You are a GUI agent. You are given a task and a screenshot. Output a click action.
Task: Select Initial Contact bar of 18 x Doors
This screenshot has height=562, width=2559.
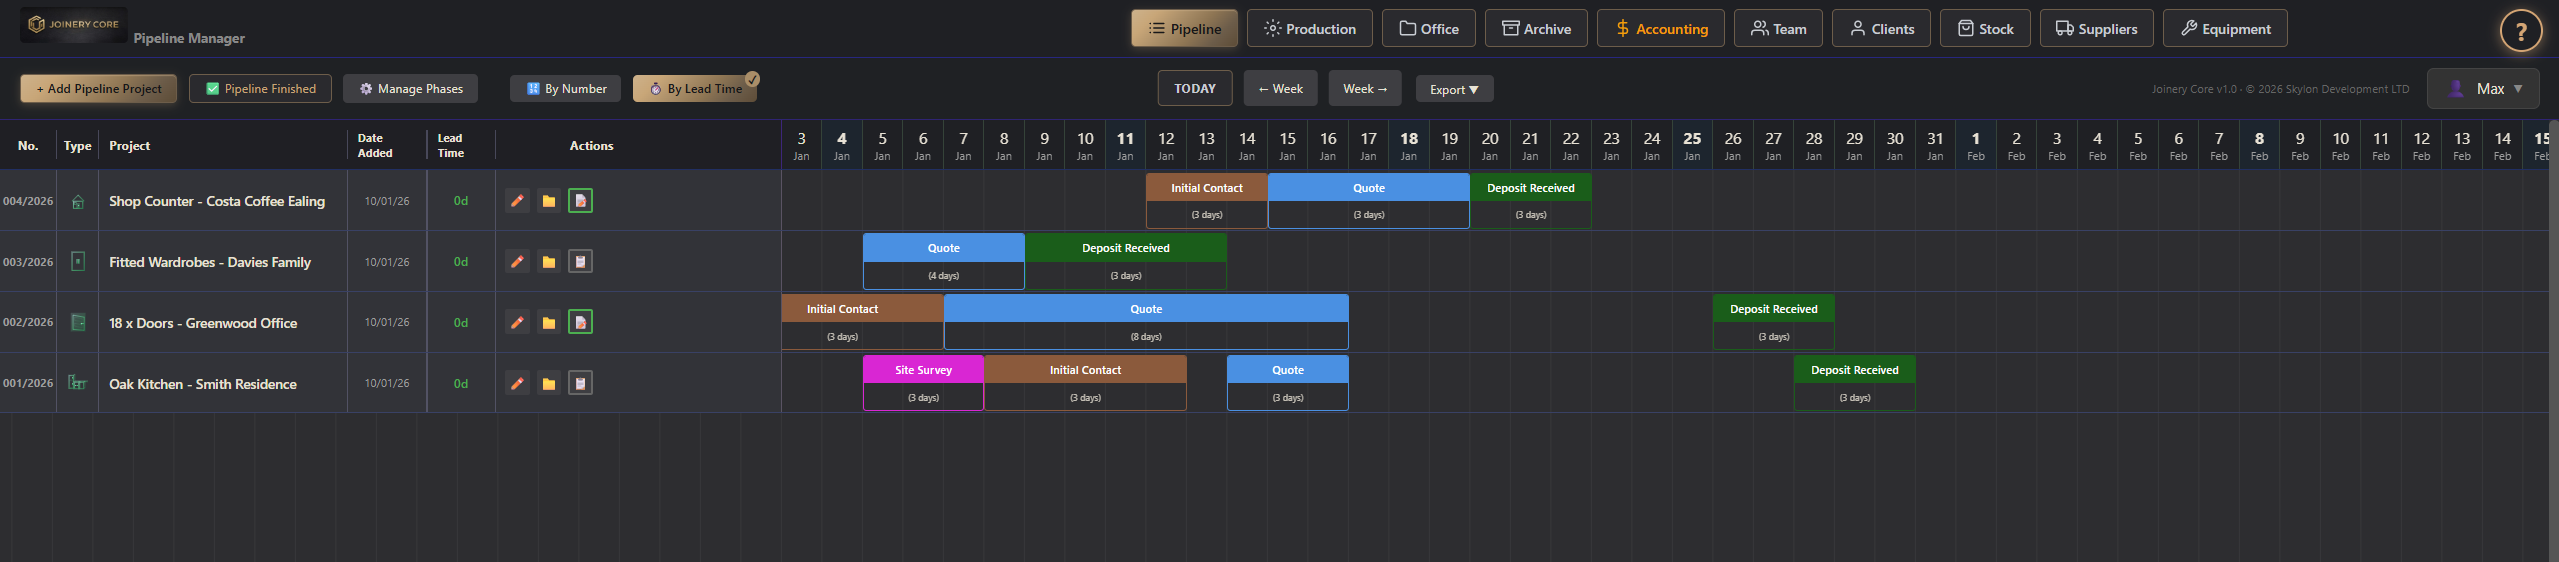point(862,323)
